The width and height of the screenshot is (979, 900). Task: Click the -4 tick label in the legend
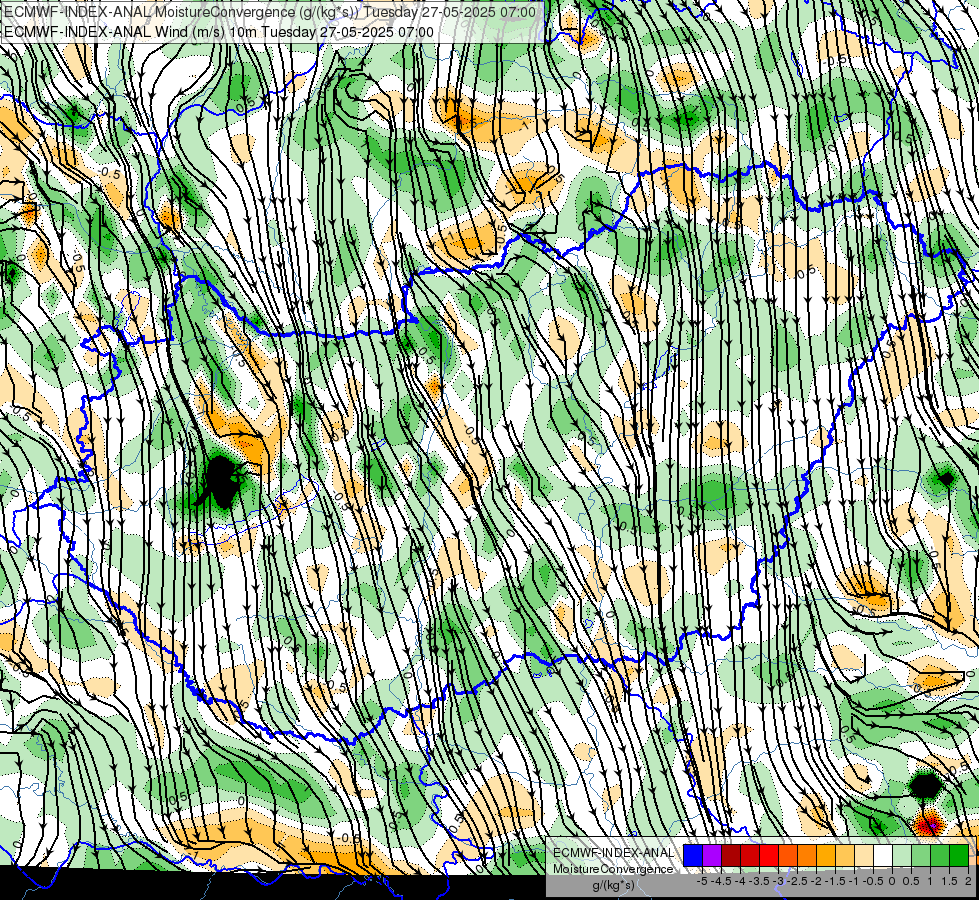point(740,881)
